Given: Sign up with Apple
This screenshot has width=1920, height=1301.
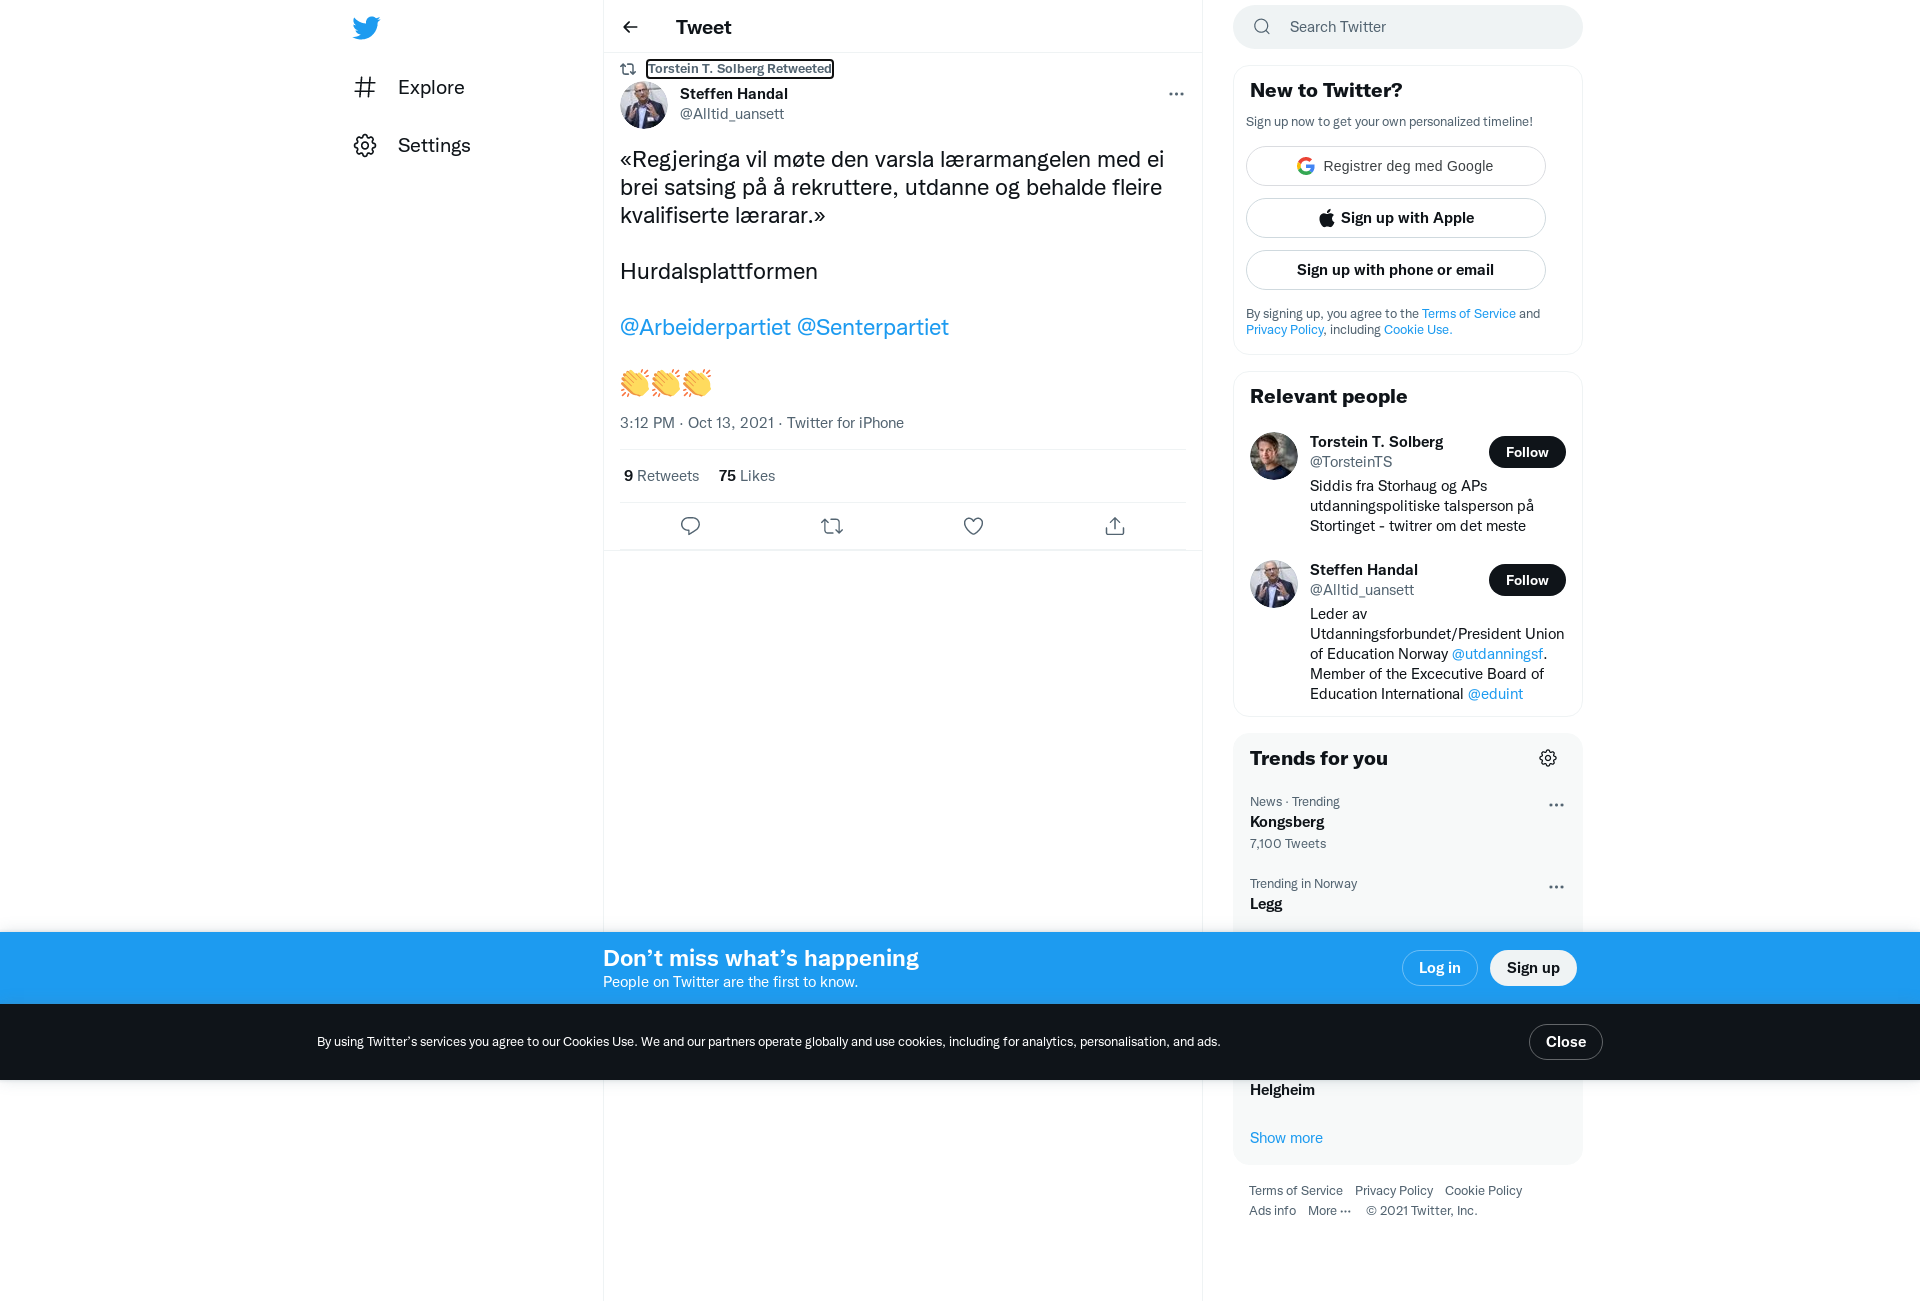Looking at the screenshot, I should 1396,218.
